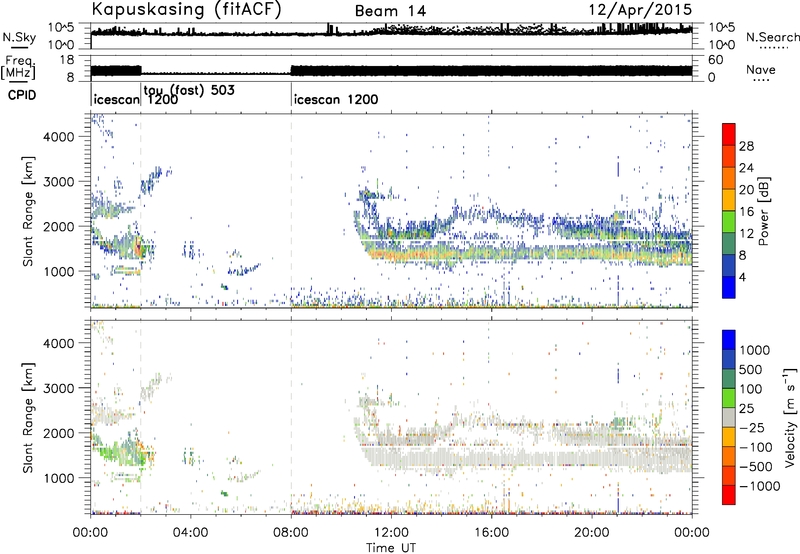Click the 'Power [dB]' colorbar title
The height and width of the screenshot is (554, 800).
(763, 211)
